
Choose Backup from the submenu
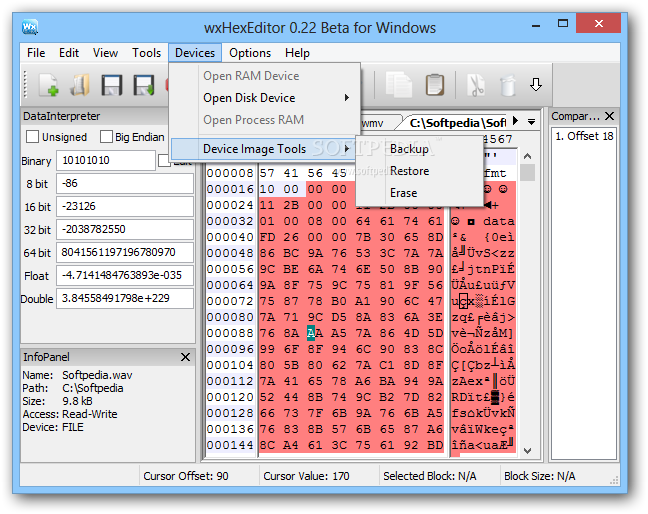(419, 149)
